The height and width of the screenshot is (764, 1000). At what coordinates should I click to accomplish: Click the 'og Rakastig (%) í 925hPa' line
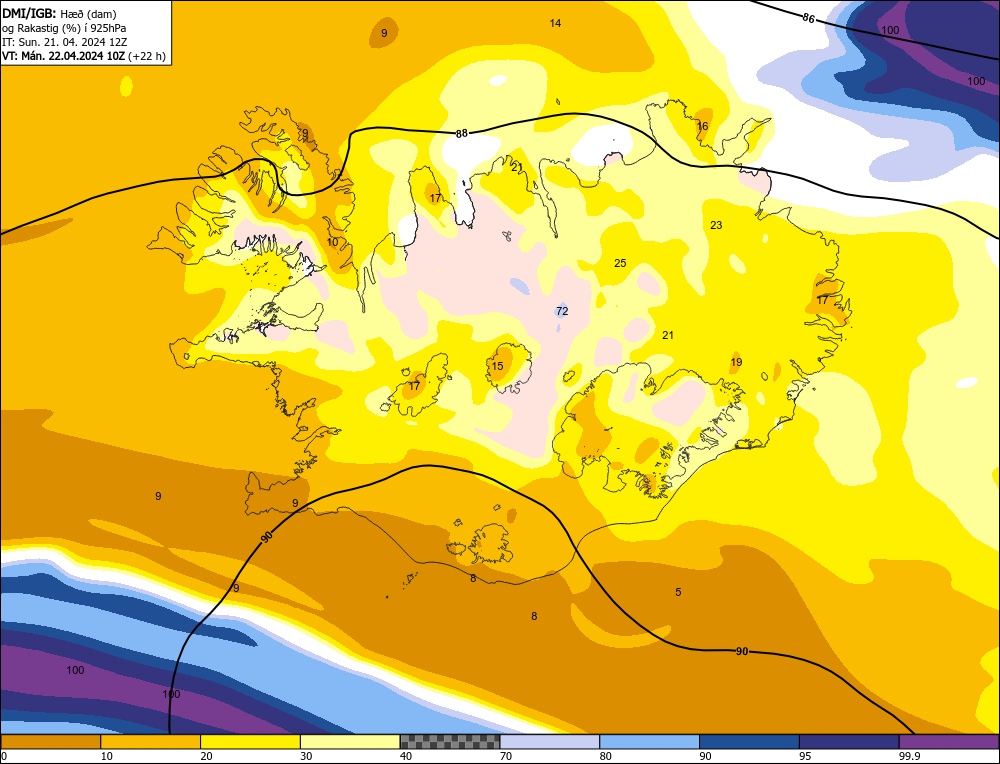64,28
